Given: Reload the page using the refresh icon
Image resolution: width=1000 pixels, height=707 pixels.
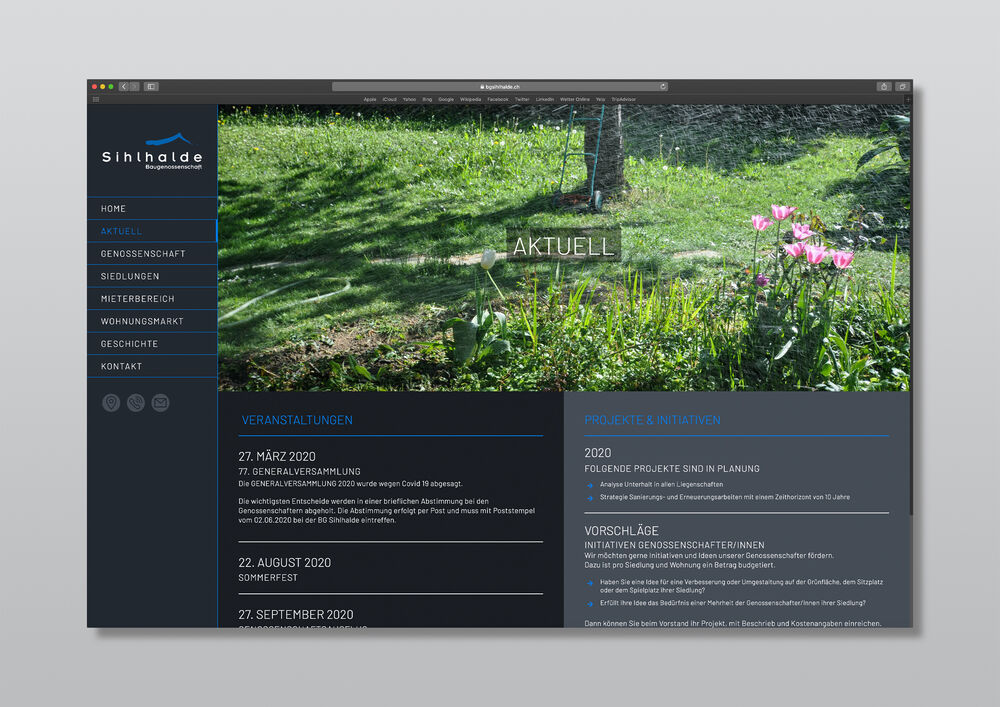Looking at the screenshot, I should point(662,87).
